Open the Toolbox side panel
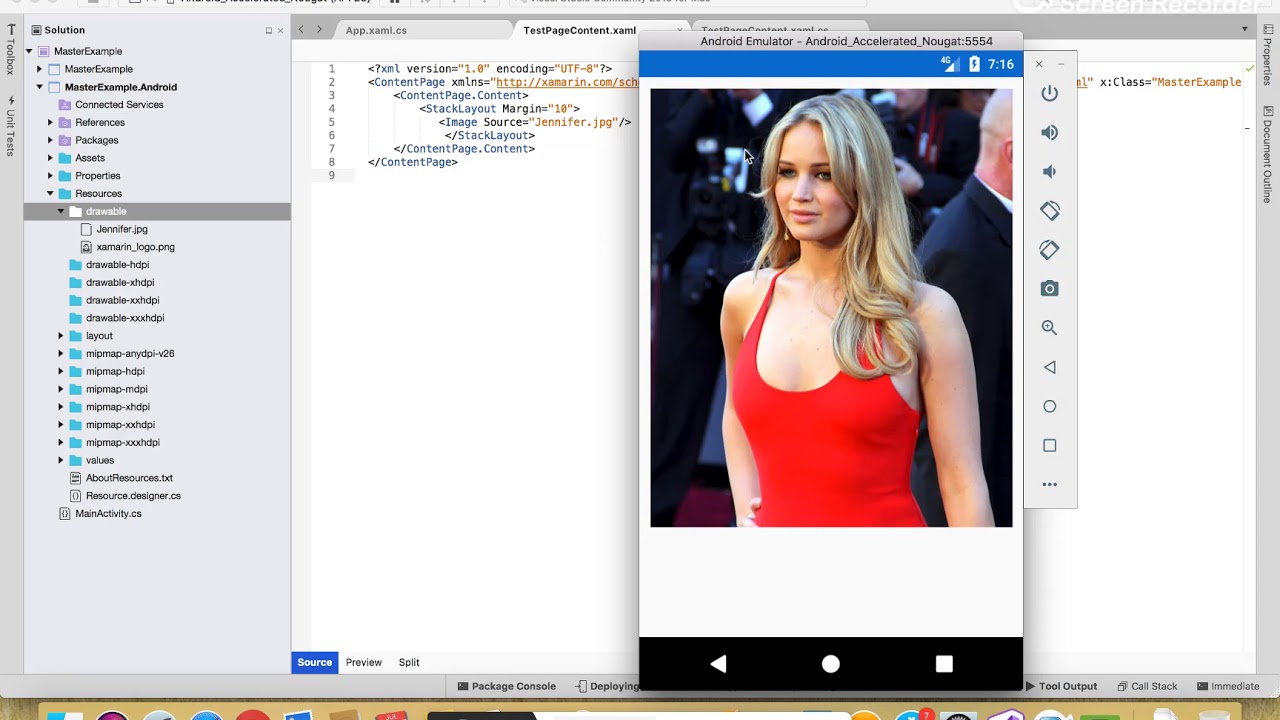Image resolution: width=1280 pixels, height=720 pixels. click(11, 51)
